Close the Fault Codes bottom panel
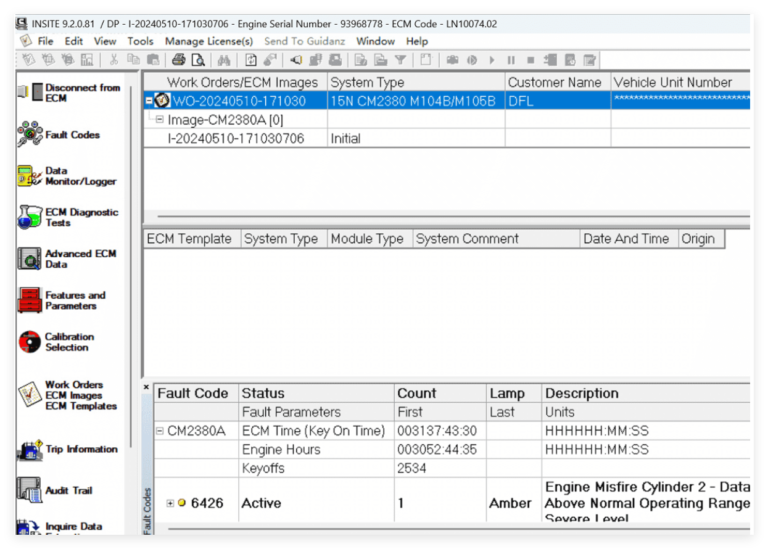 [x=146, y=387]
